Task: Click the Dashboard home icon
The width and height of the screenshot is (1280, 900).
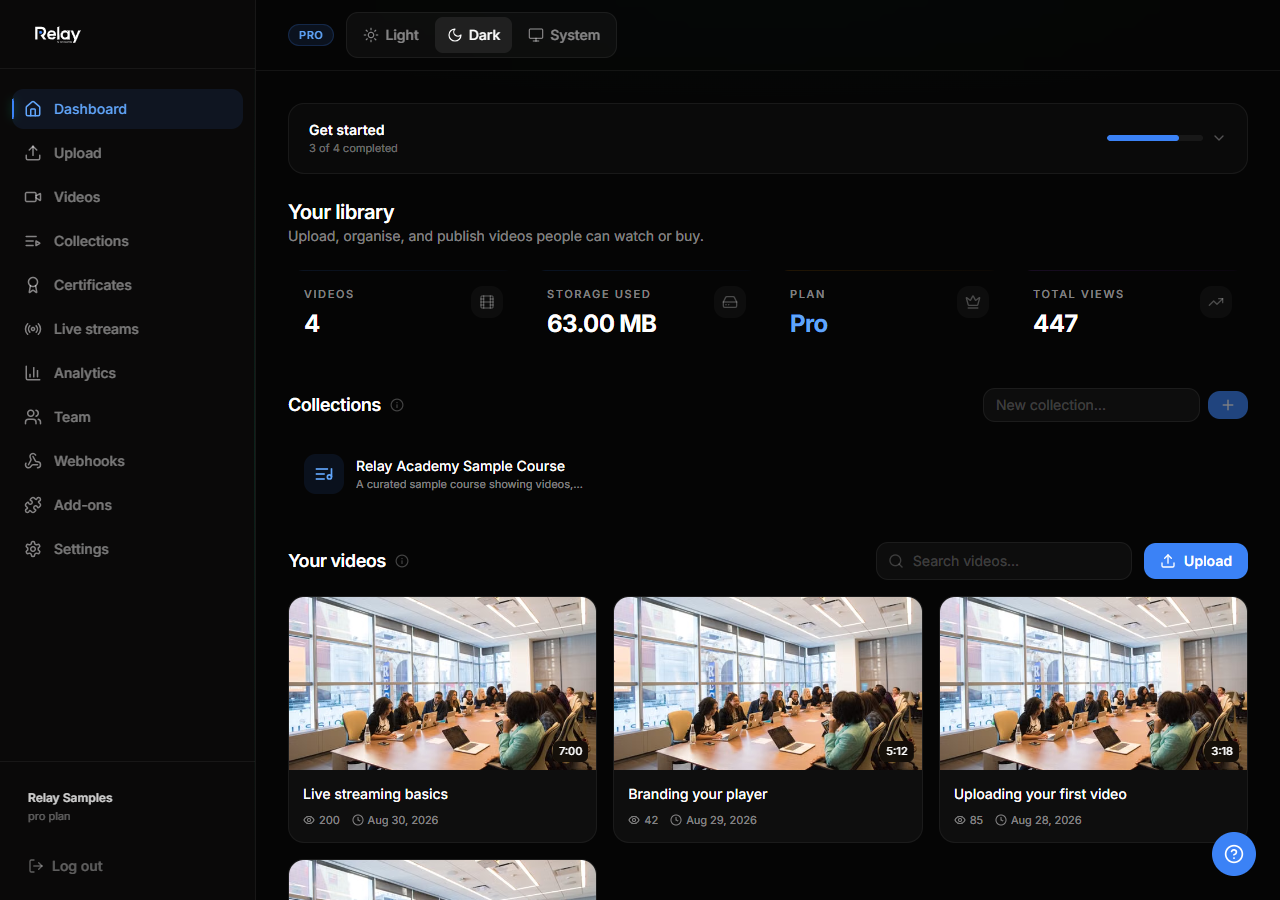Action: [x=33, y=109]
